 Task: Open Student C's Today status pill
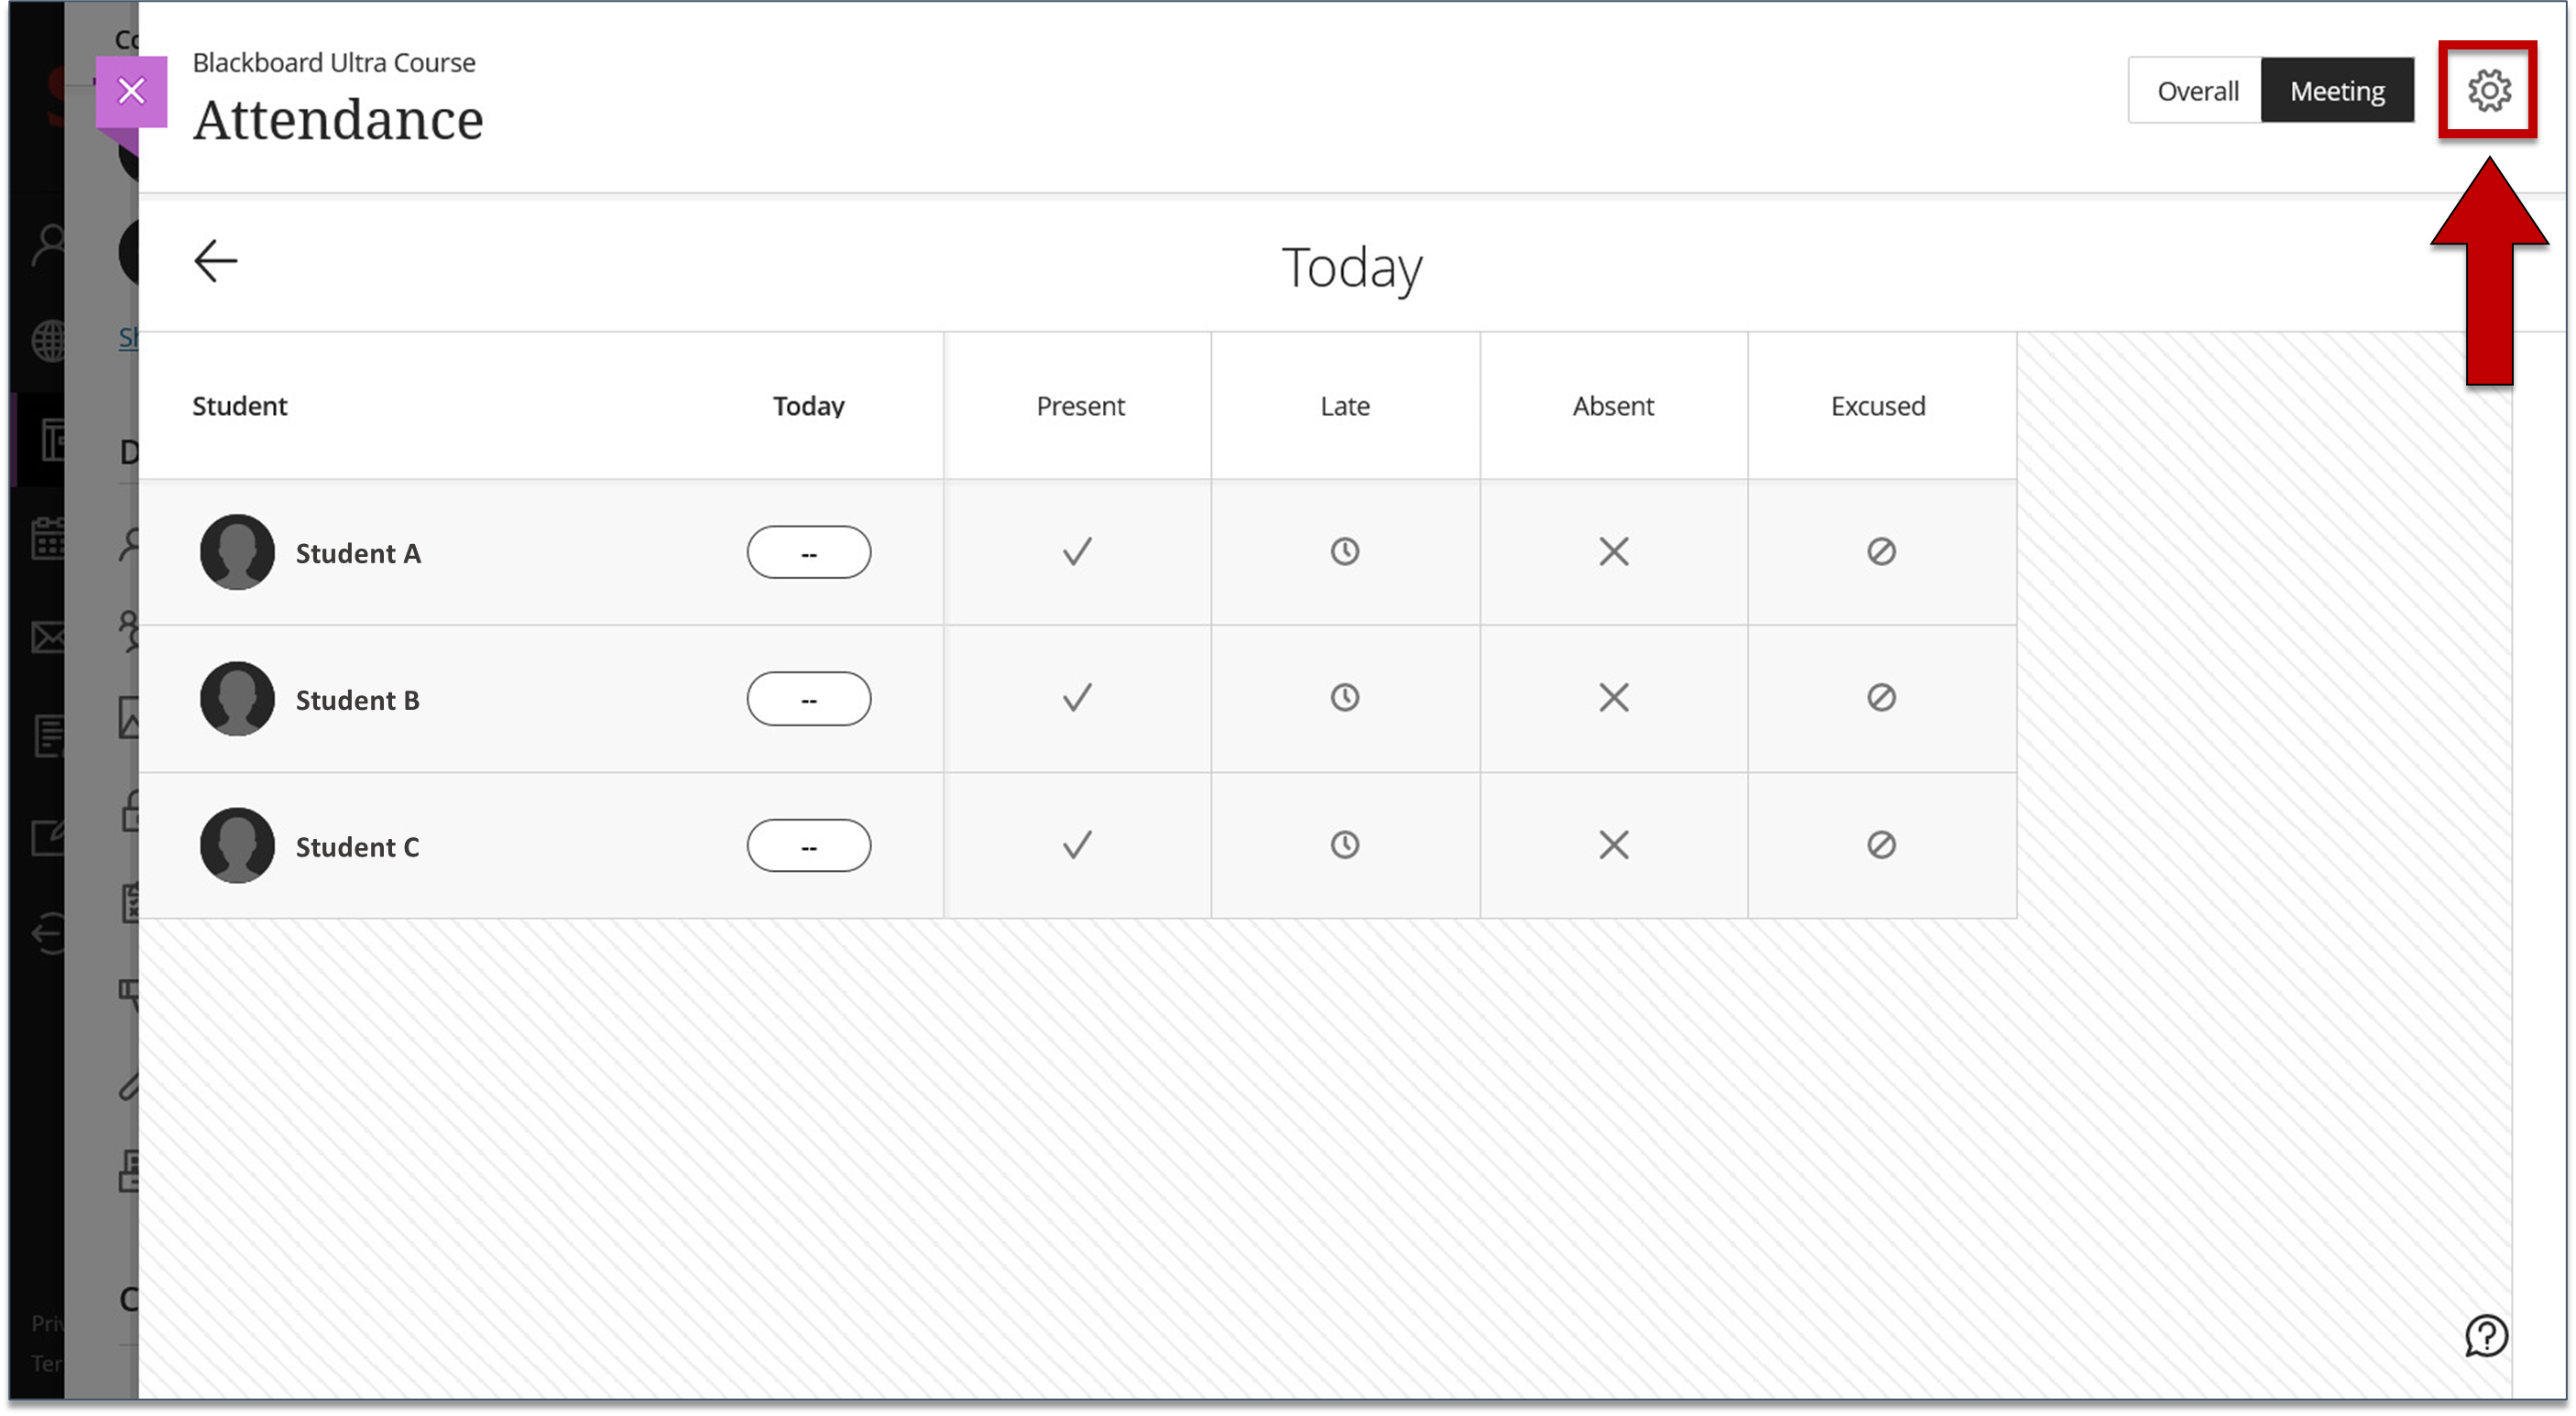point(808,845)
